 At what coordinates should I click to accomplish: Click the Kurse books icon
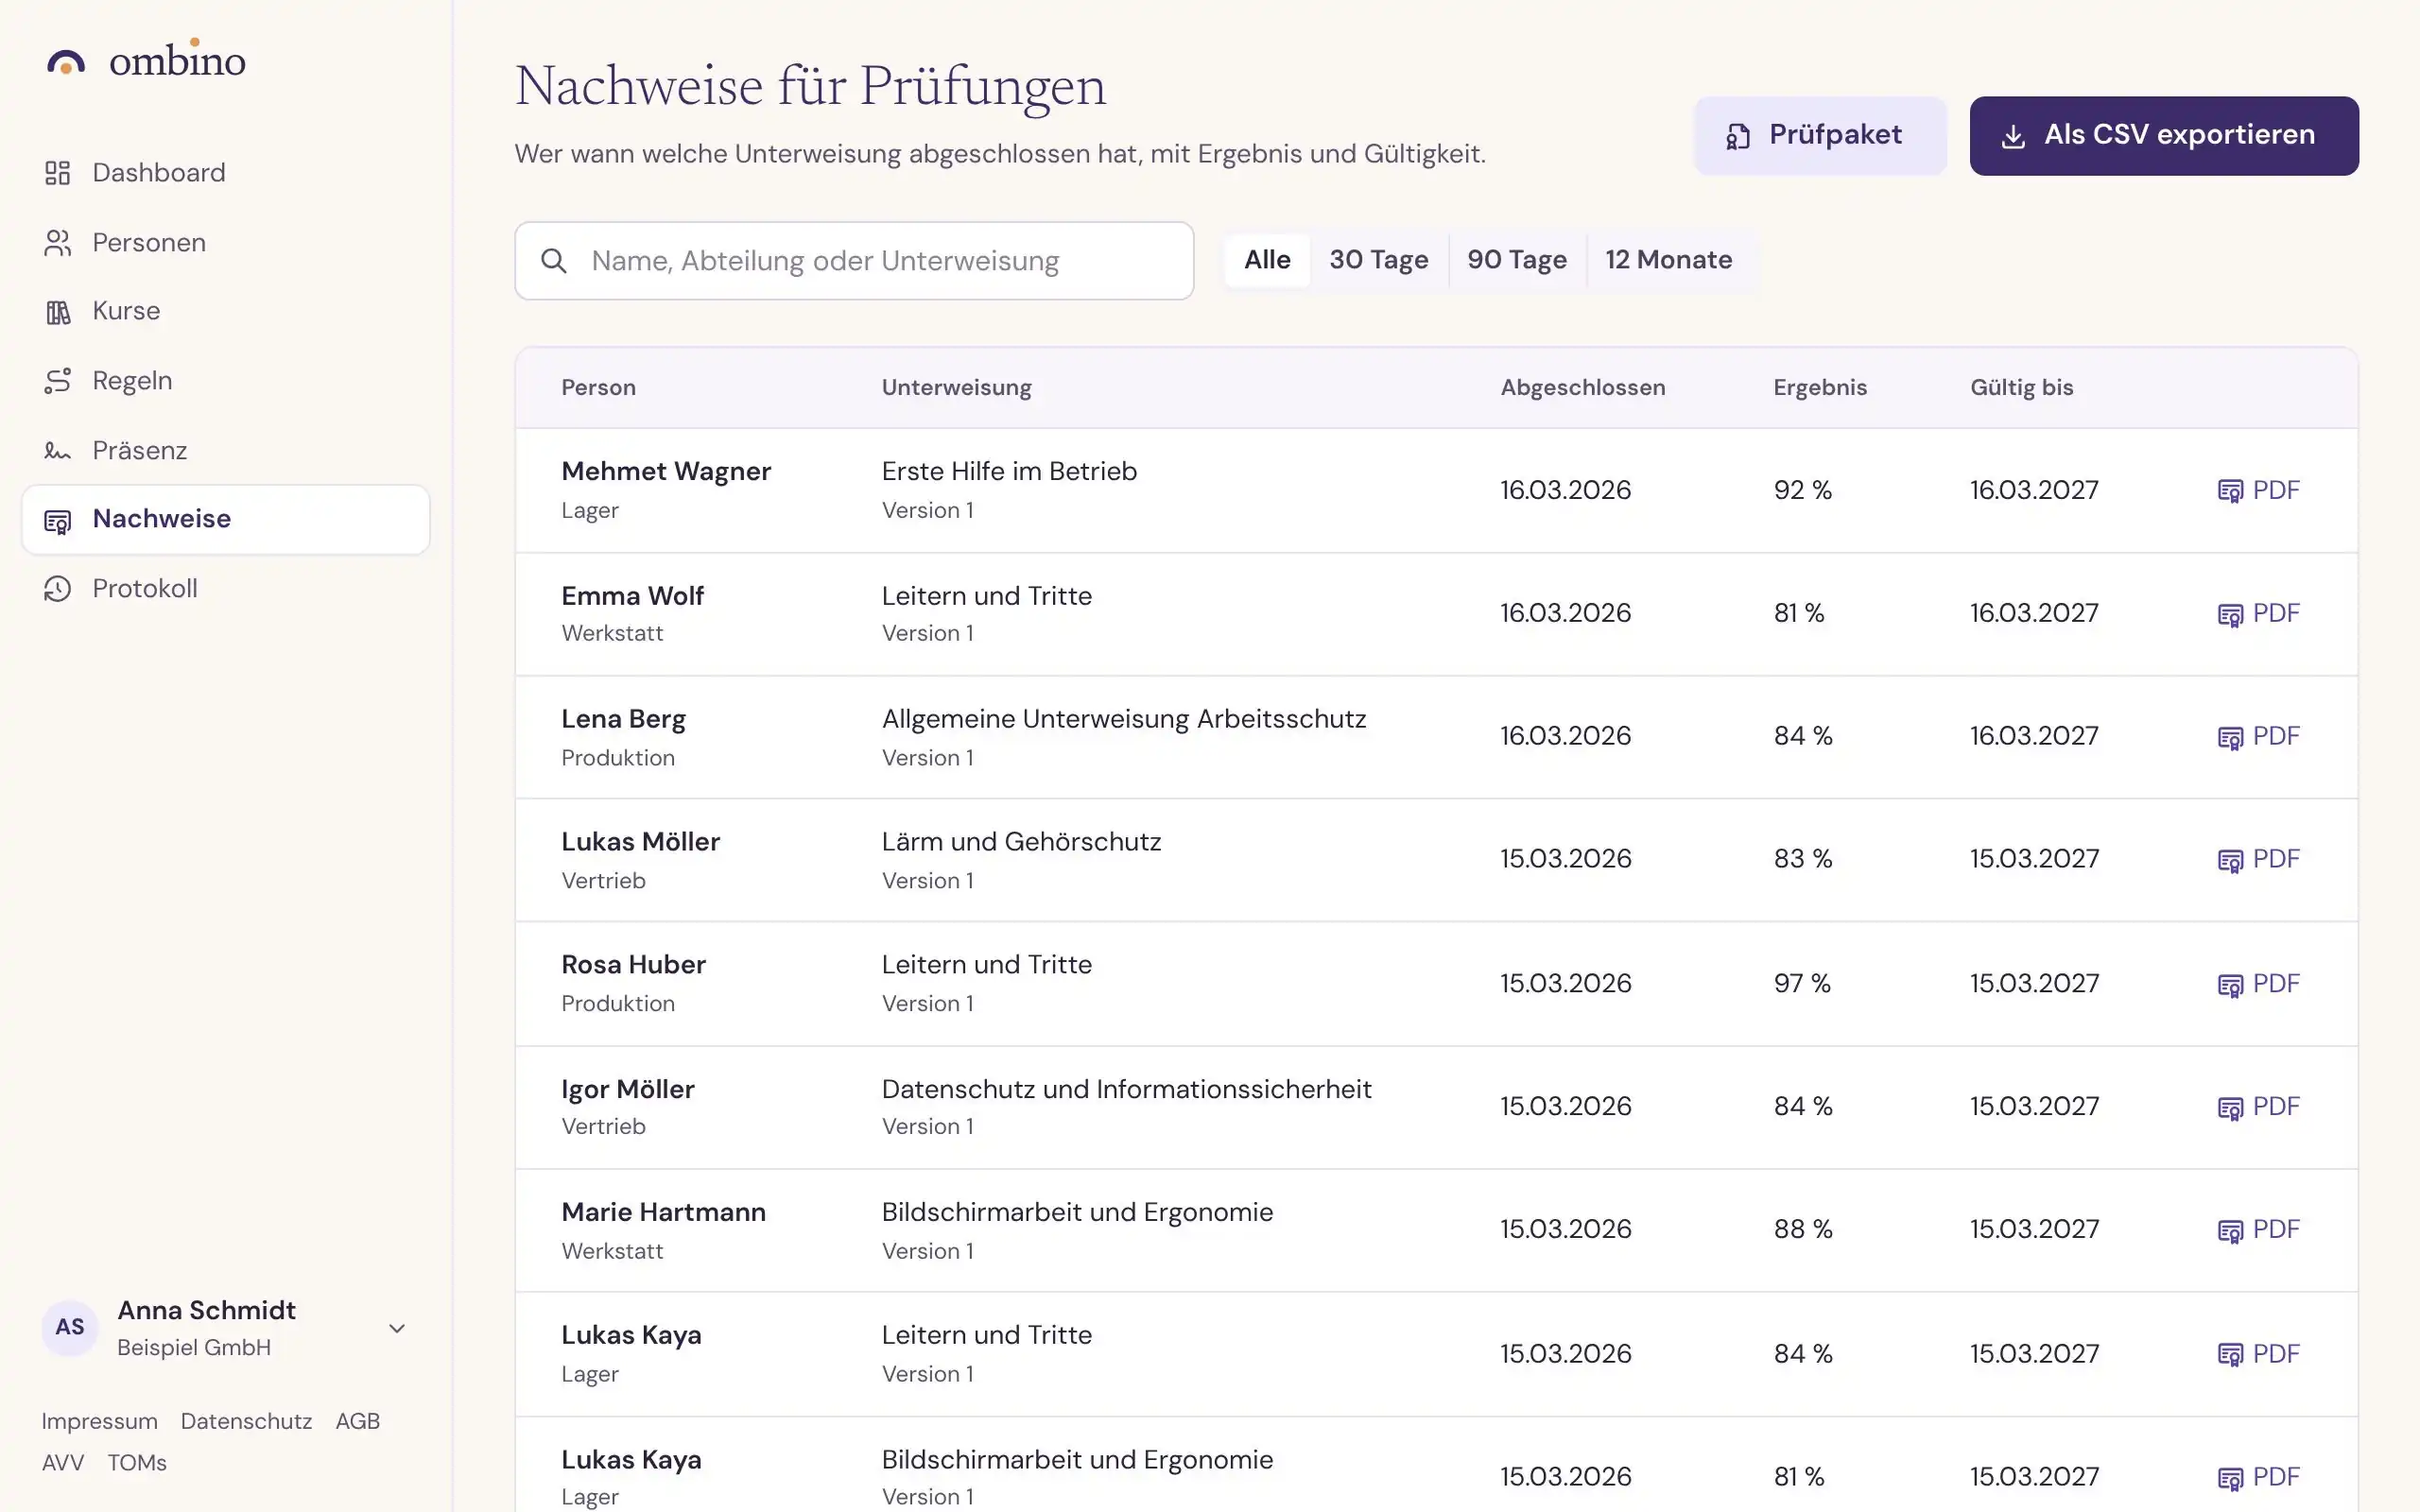tap(57, 312)
